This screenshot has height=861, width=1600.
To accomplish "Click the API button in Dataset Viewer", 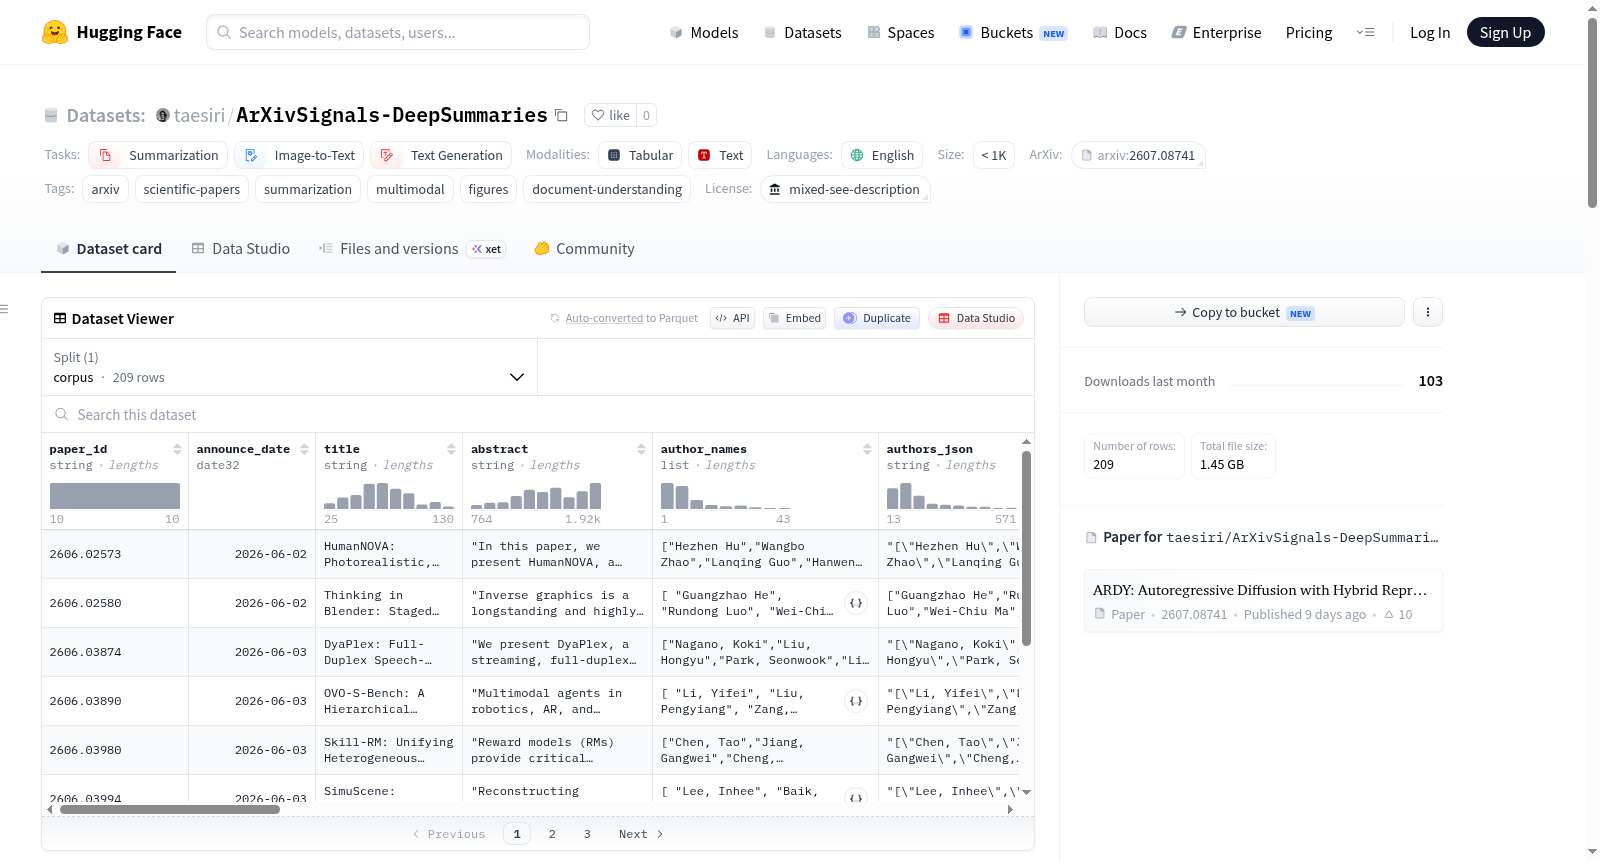I will [x=732, y=319].
